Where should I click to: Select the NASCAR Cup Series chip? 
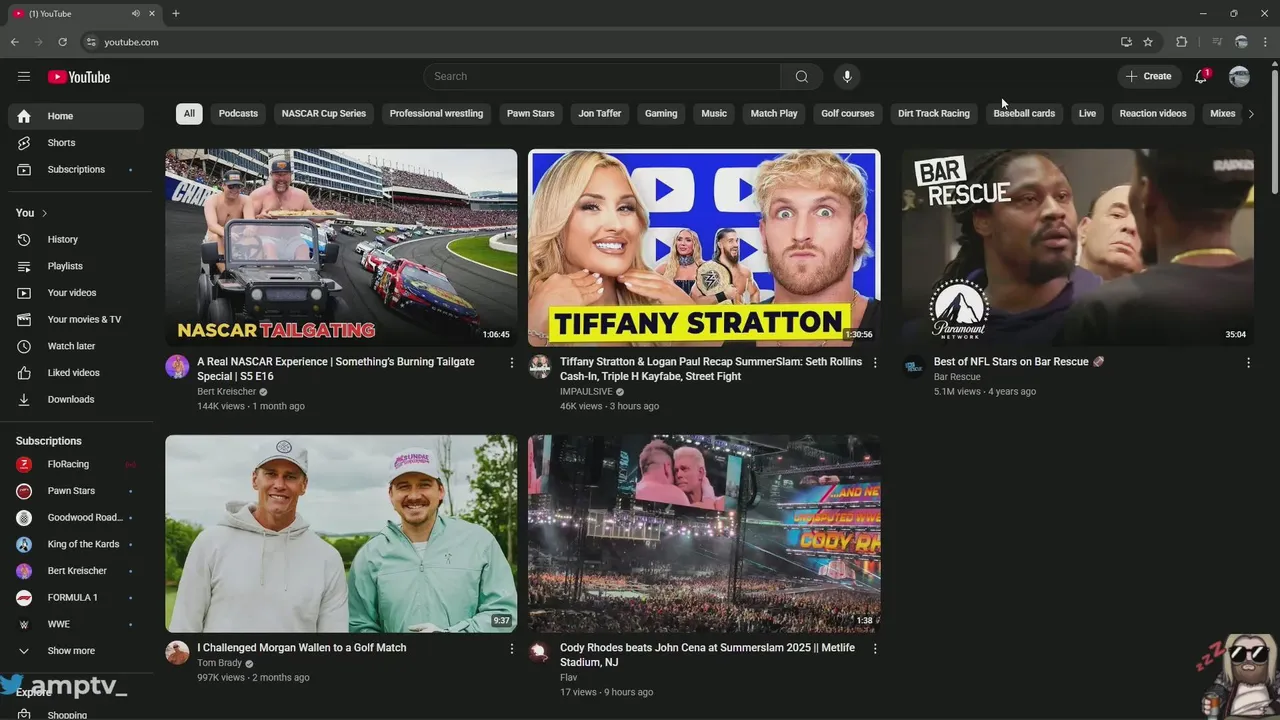pos(324,114)
